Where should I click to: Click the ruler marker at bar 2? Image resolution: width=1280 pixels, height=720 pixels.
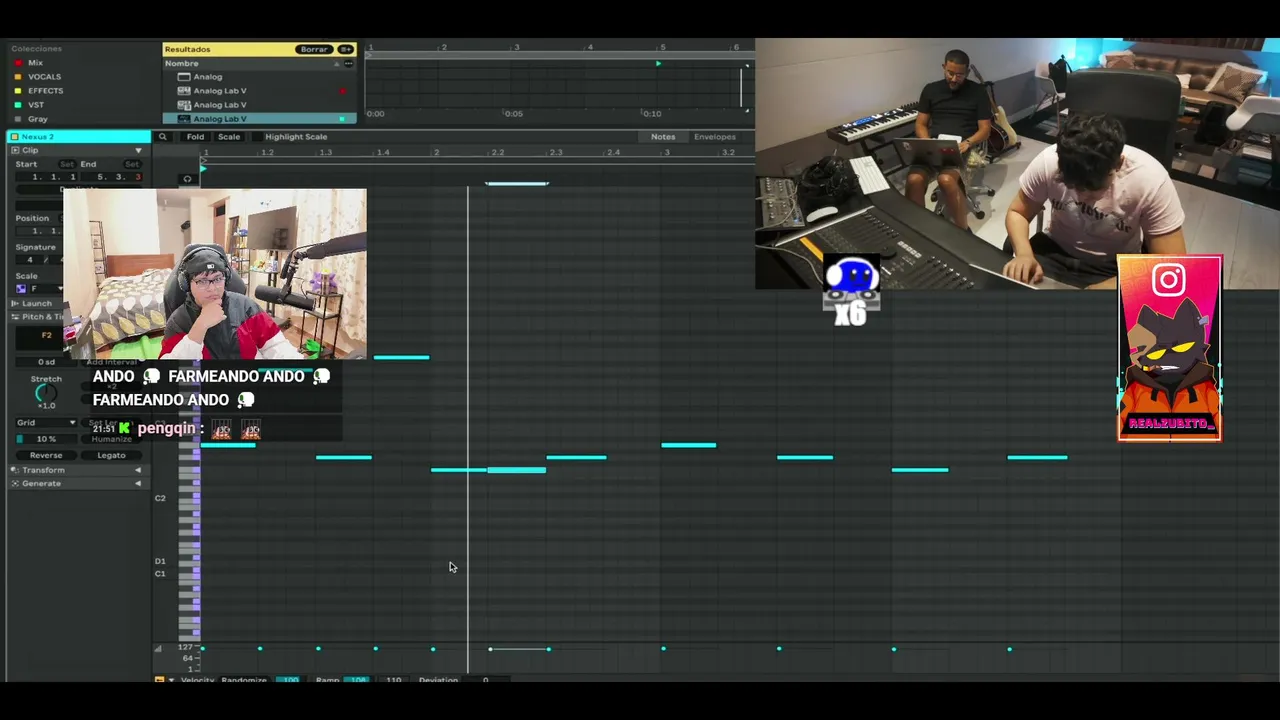[436, 153]
